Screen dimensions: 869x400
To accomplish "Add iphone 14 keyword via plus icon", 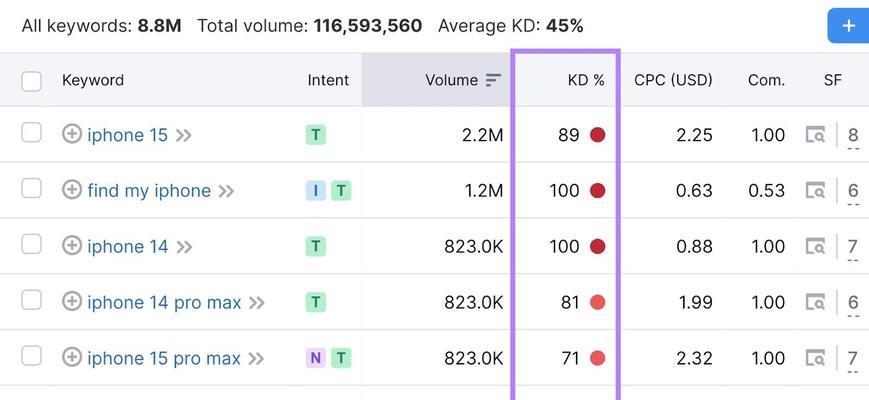I will [x=71, y=246].
